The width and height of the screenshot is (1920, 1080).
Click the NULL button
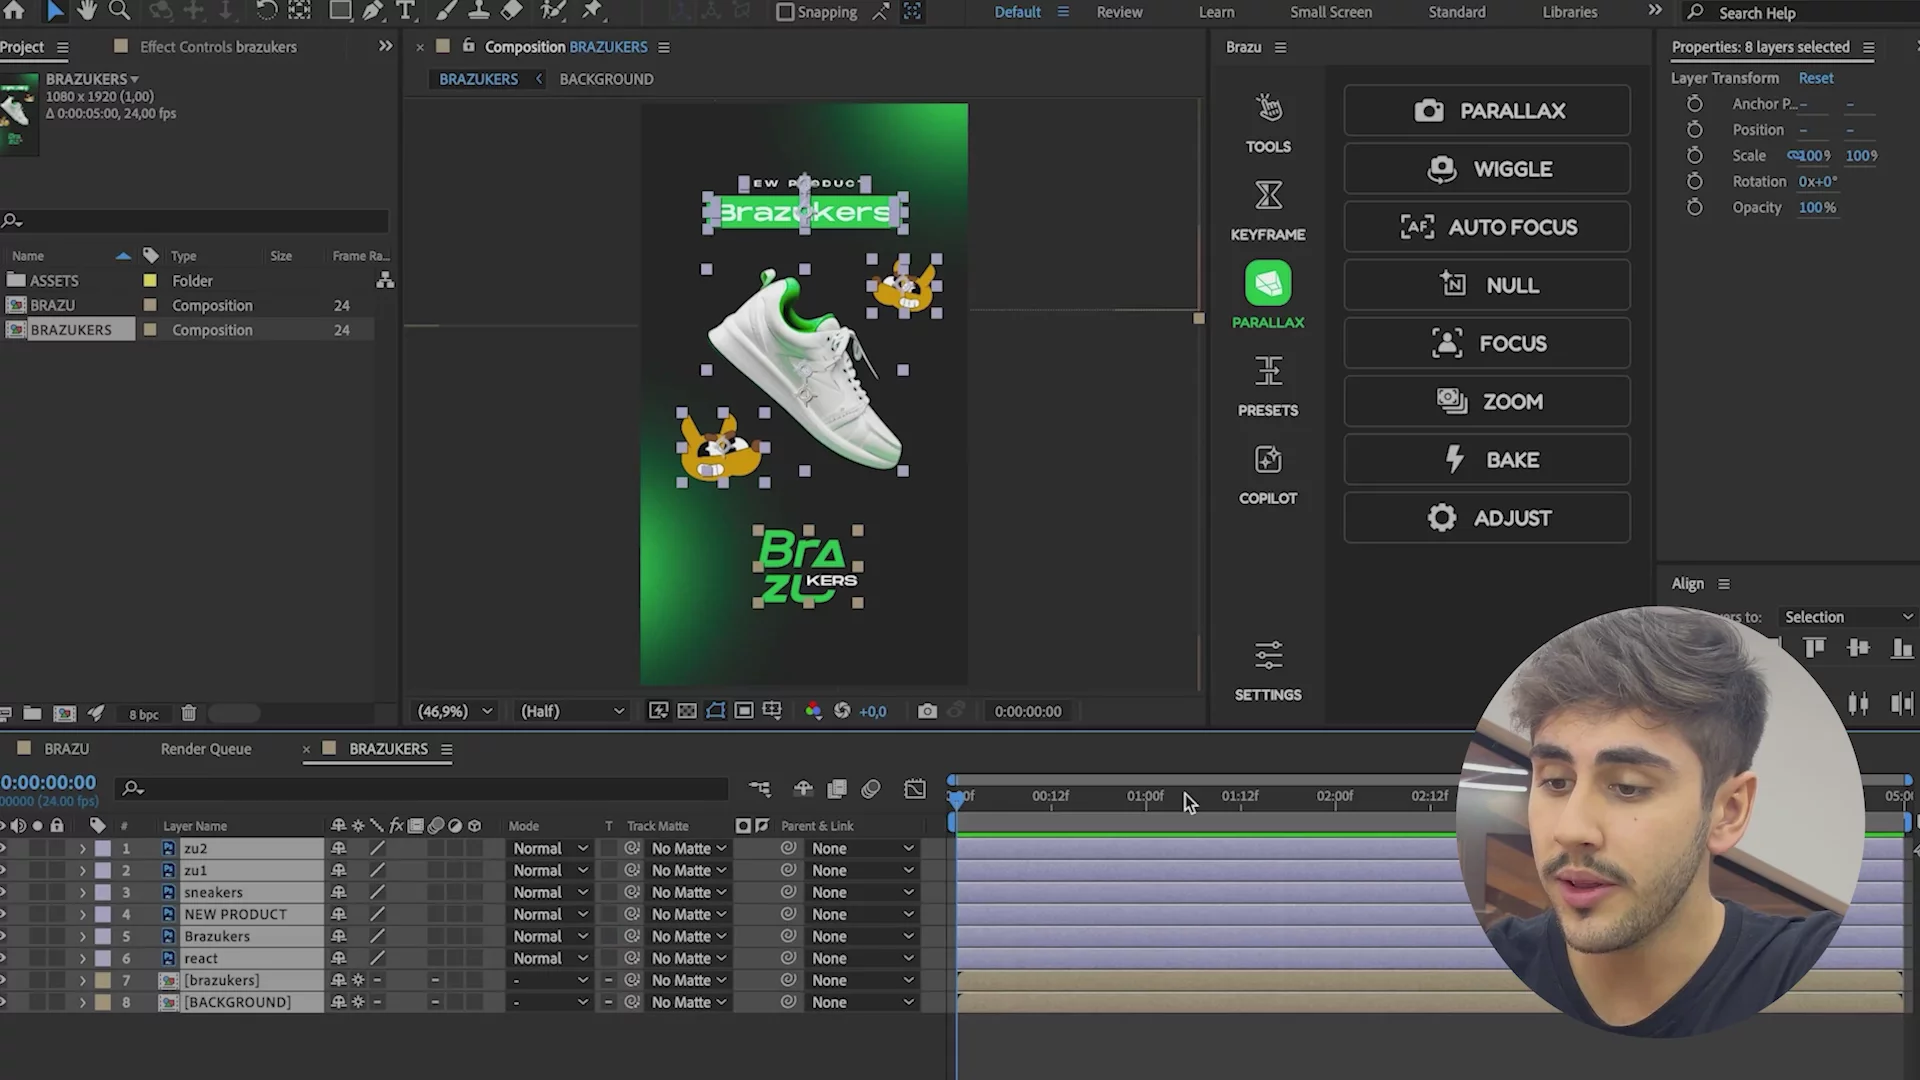pos(1487,285)
